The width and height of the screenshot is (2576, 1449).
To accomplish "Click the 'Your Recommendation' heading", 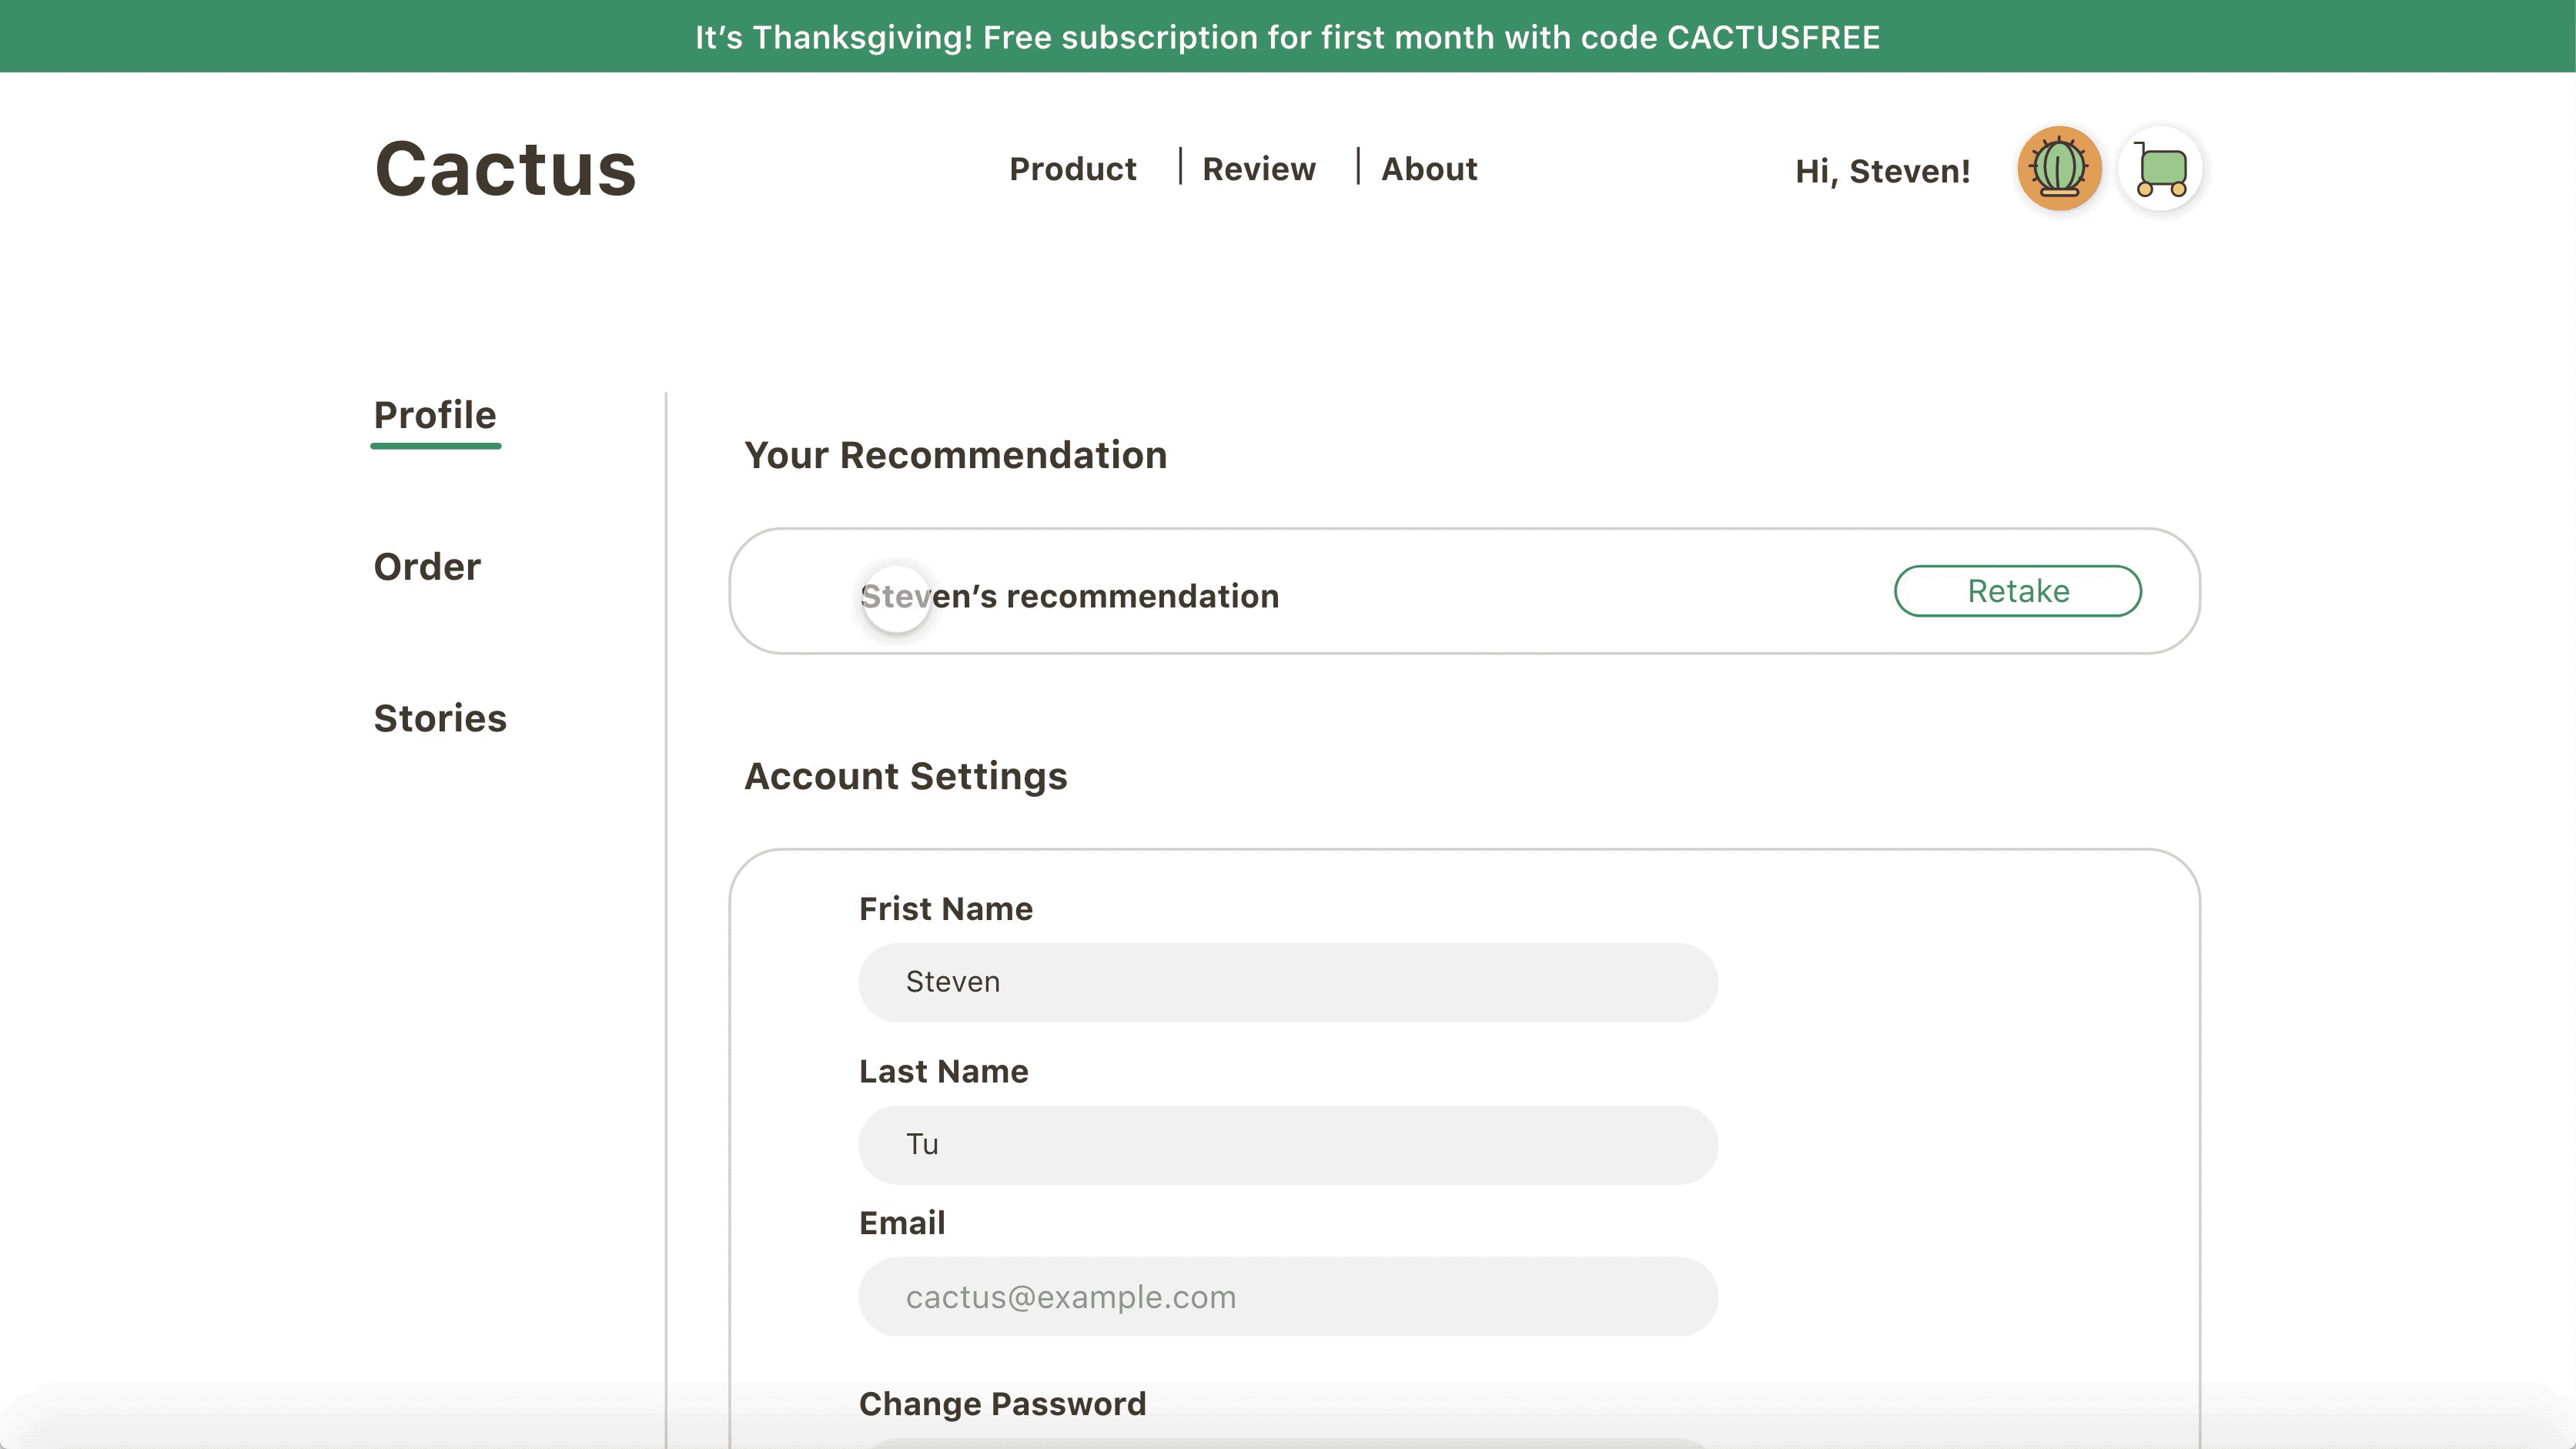I will 955,456.
